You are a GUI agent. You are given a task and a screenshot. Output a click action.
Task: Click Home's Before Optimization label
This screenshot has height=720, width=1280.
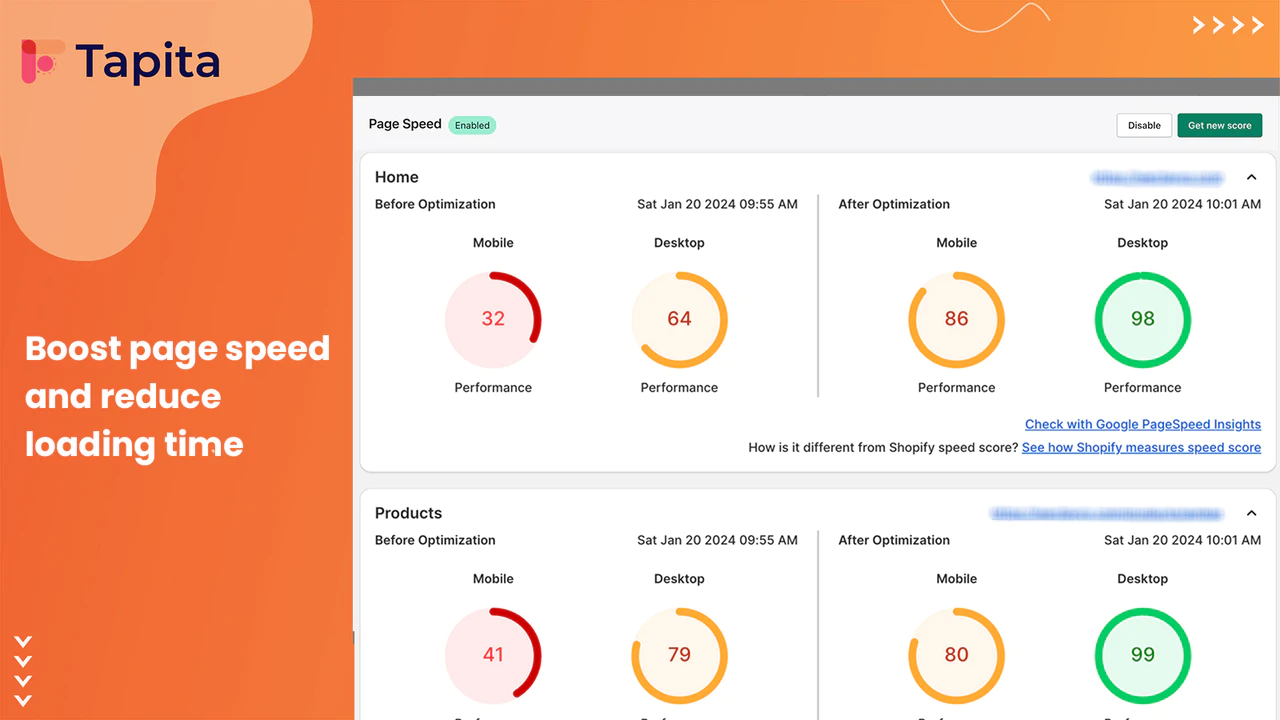(x=435, y=204)
